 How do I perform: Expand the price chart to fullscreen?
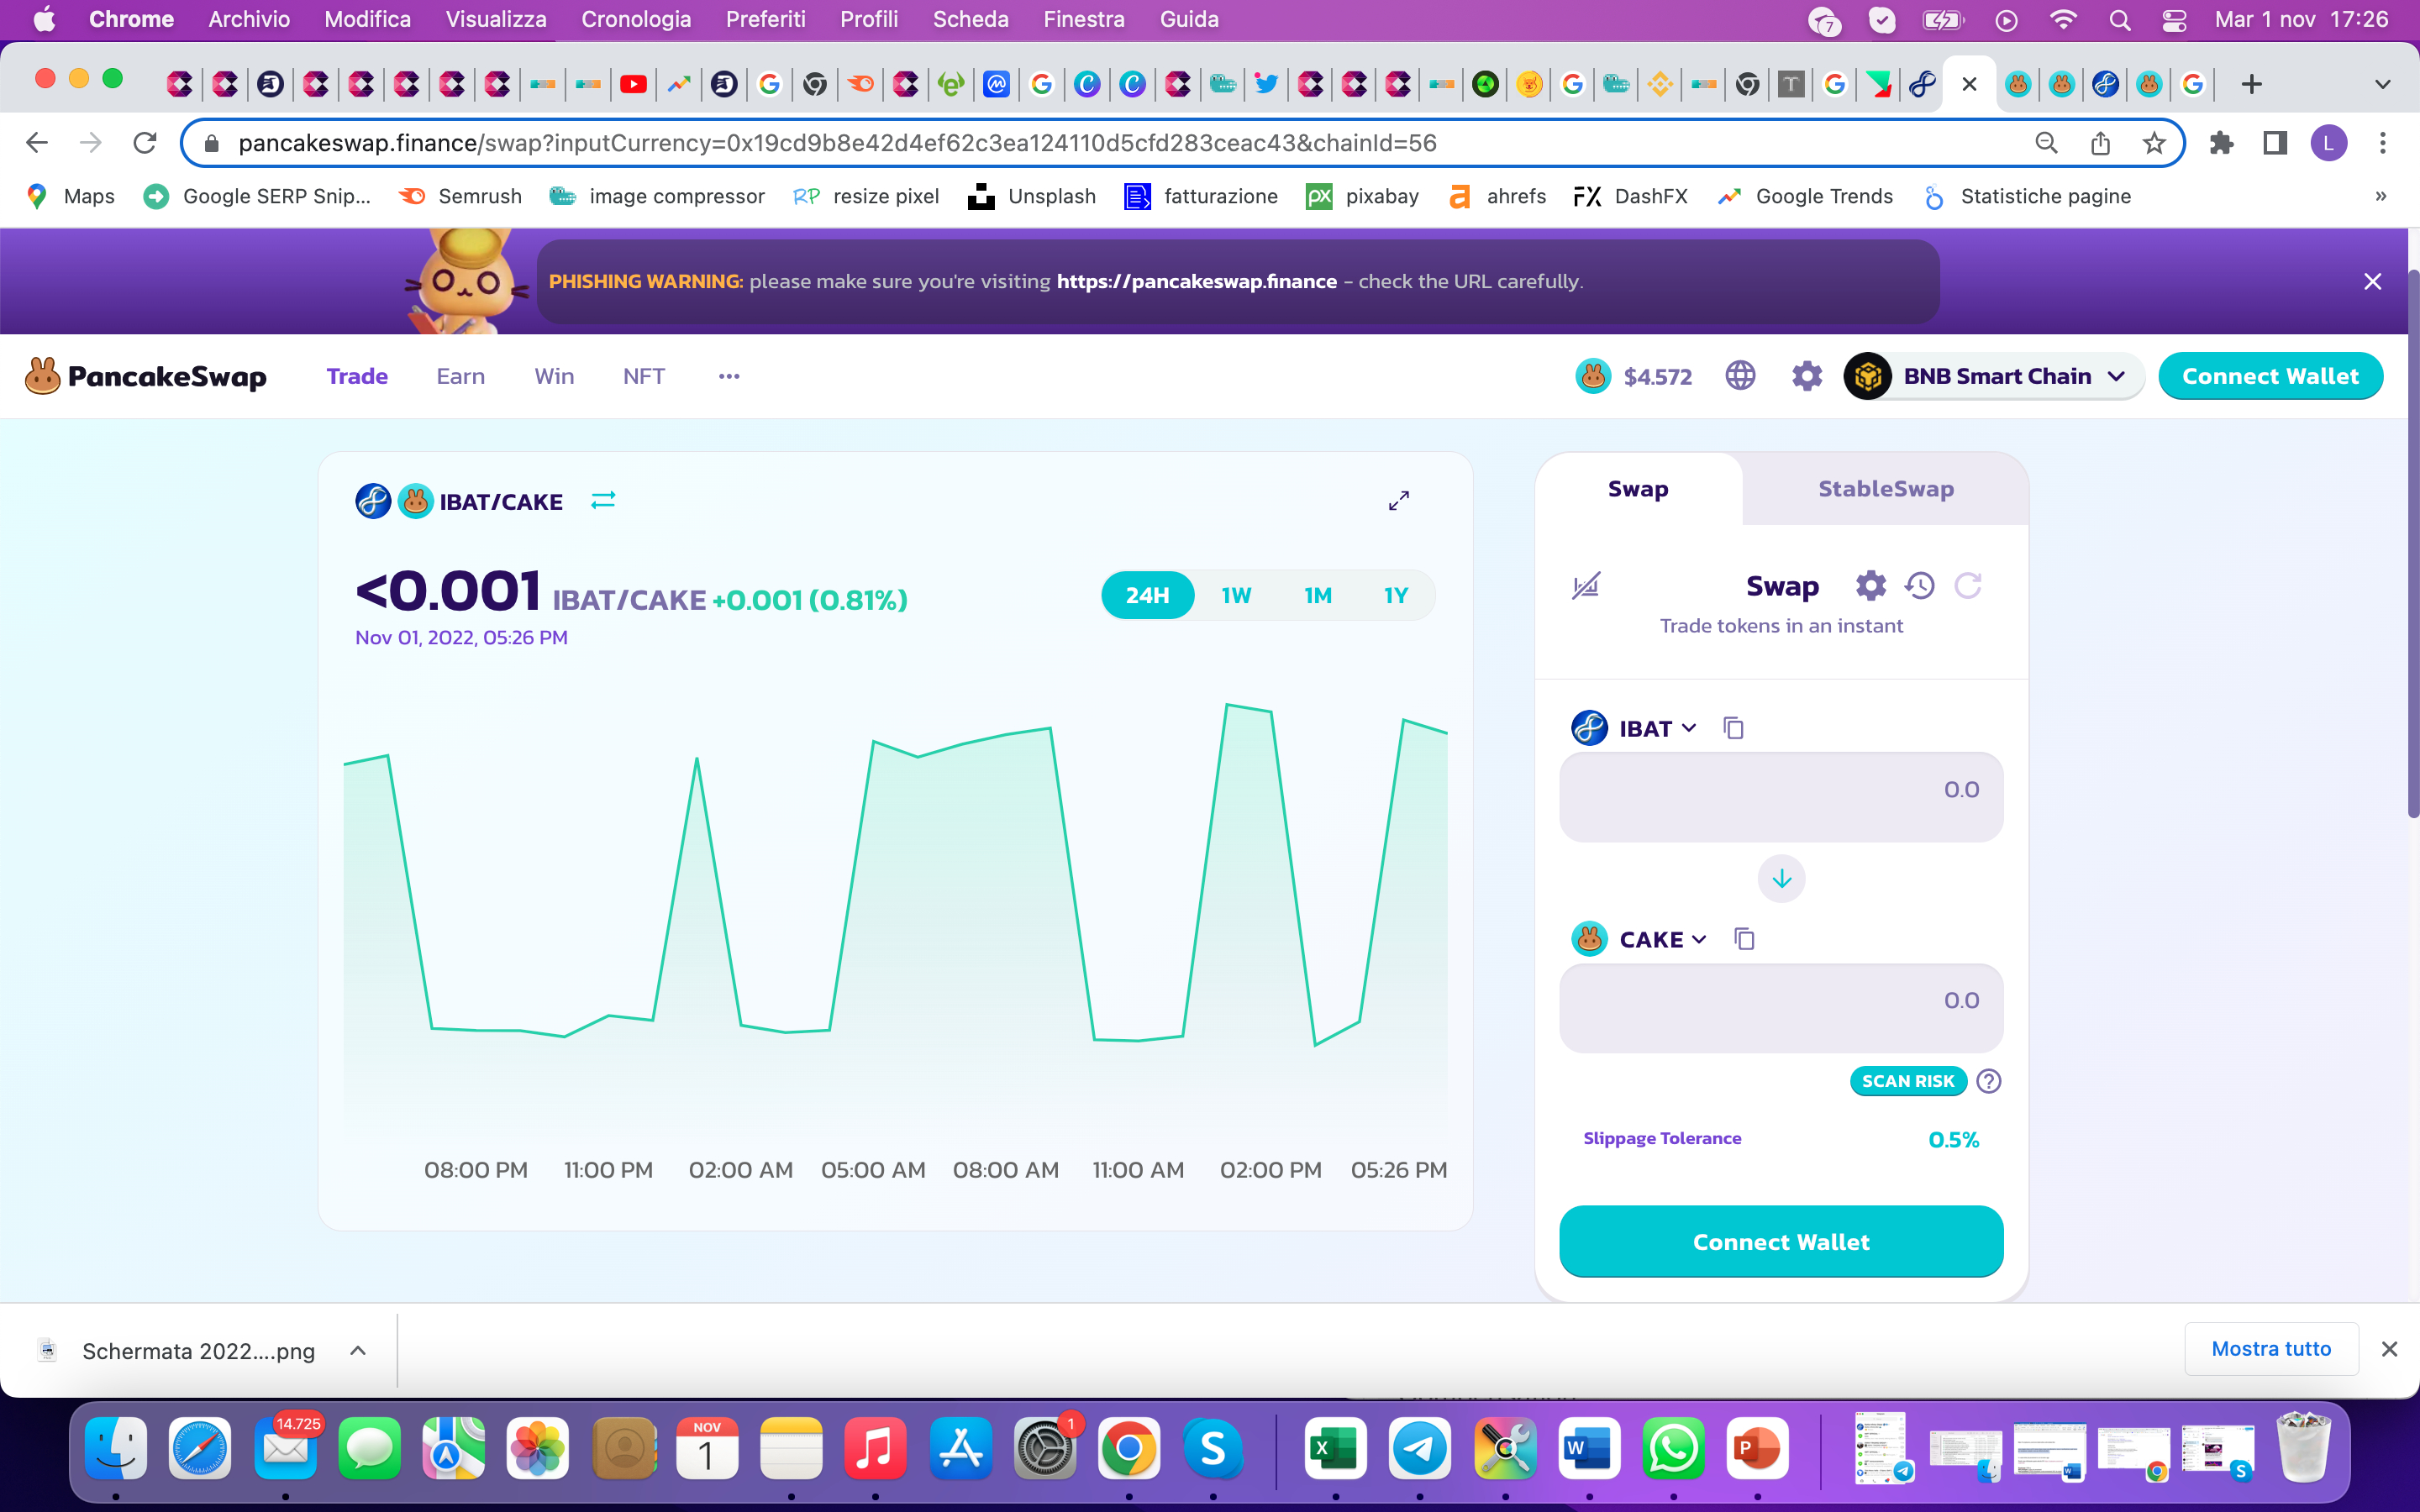click(1399, 500)
